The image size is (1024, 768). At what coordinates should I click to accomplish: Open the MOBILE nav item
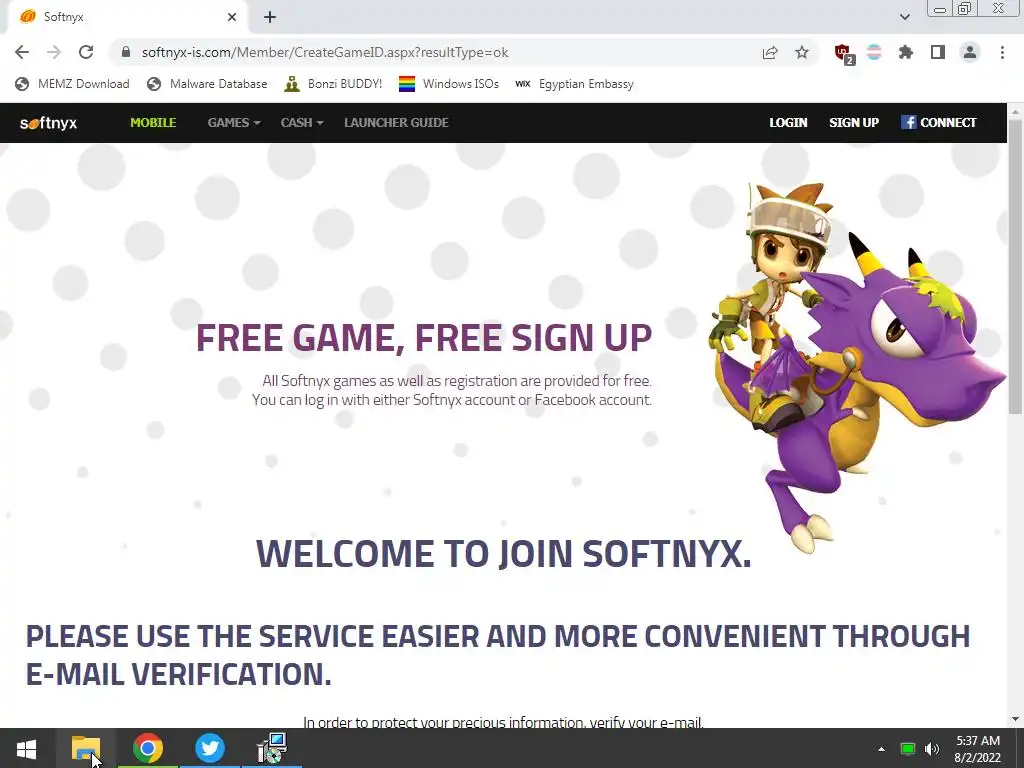pyautogui.click(x=153, y=123)
